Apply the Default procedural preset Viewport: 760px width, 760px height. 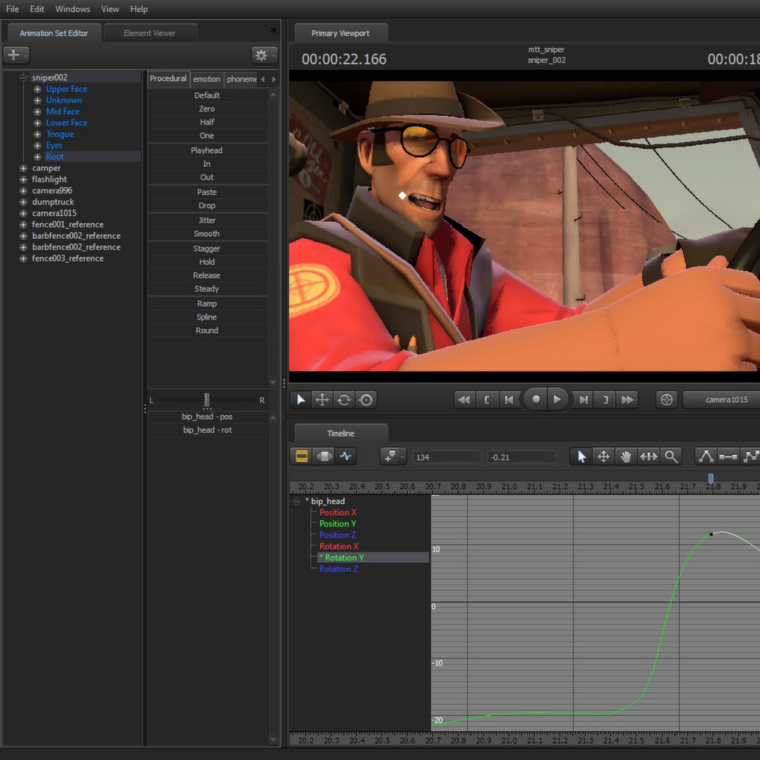point(207,95)
